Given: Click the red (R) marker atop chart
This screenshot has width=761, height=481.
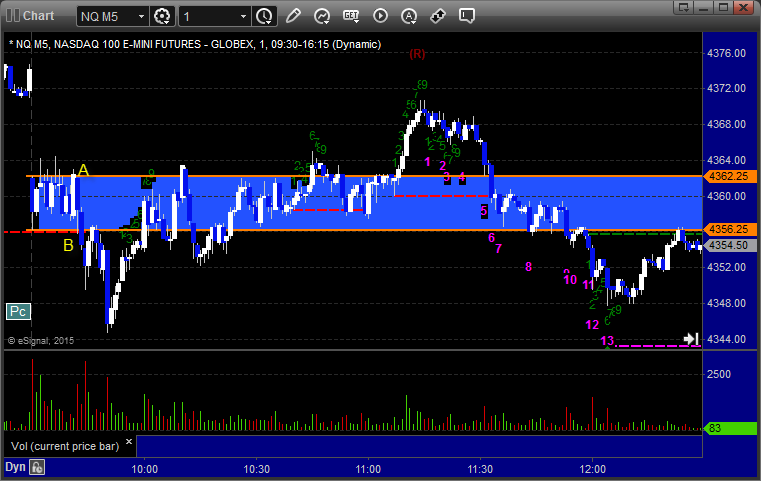Looking at the screenshot, I should (x=417, y=54).
